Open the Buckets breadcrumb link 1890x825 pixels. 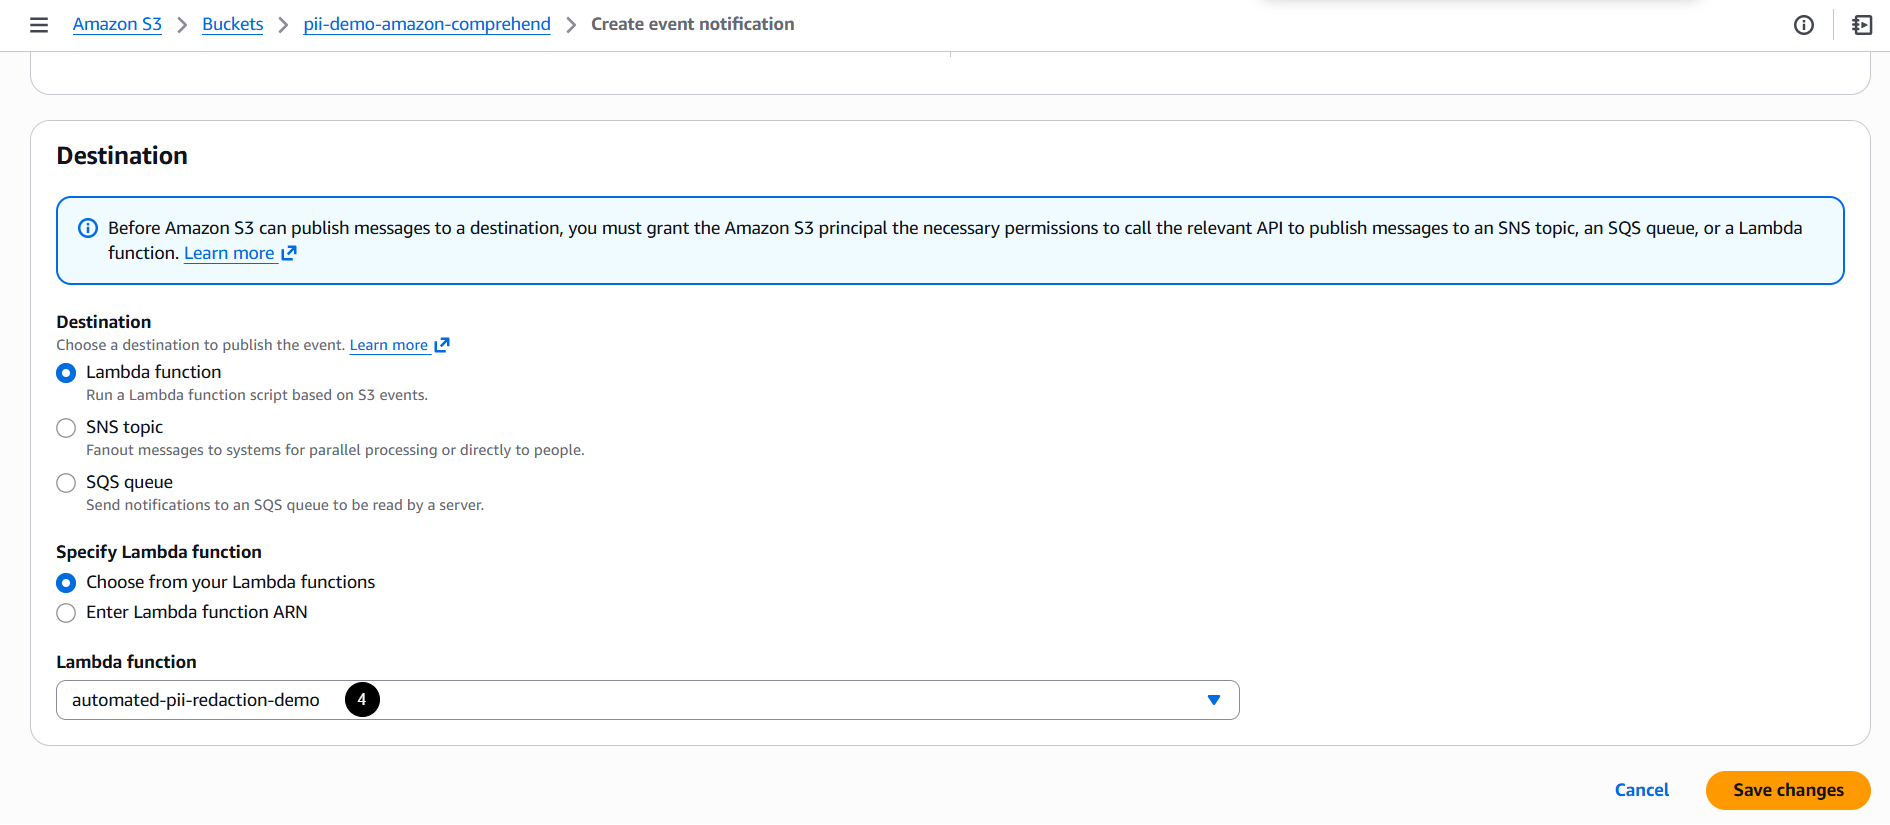[x=232, y=23]
